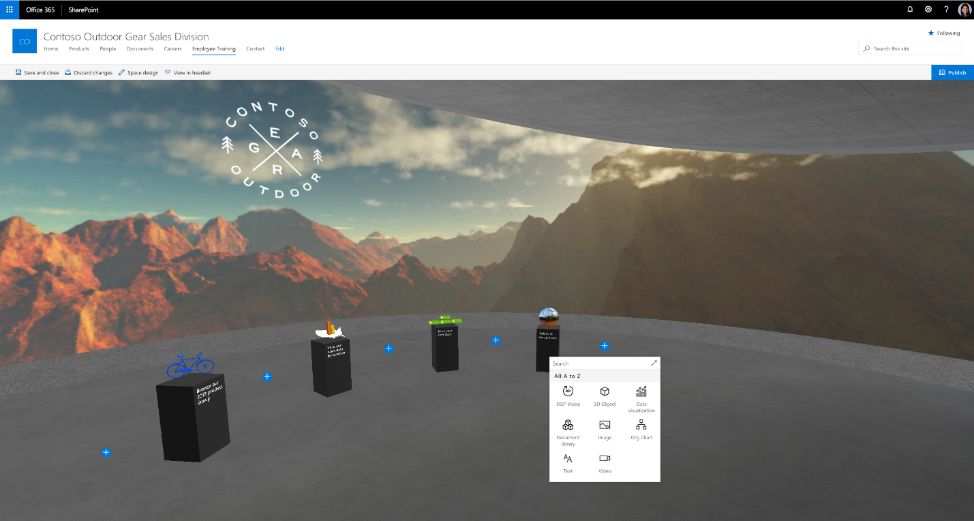Viewport: 974px width, 521px height.
Task: Open the settings gear in the top bar
Action: [x=928, y=9]
